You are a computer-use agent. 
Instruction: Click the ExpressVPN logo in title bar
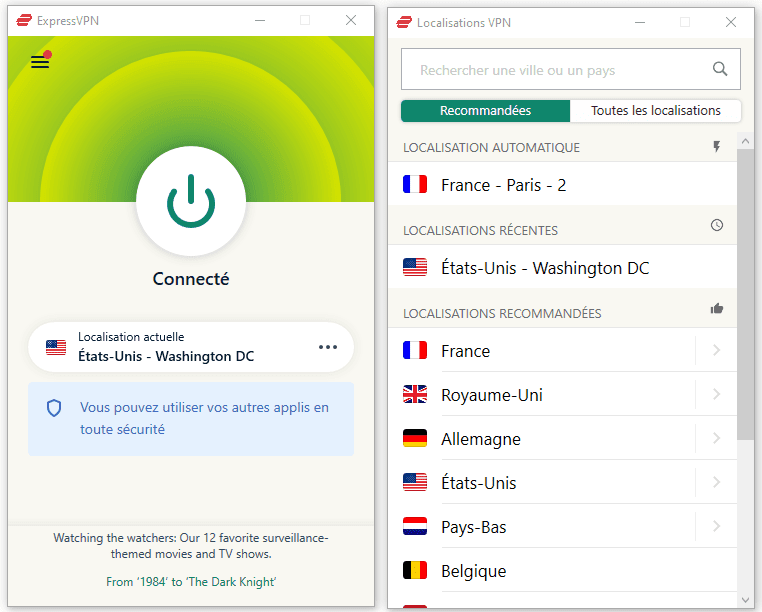click(x=24, y=20)
